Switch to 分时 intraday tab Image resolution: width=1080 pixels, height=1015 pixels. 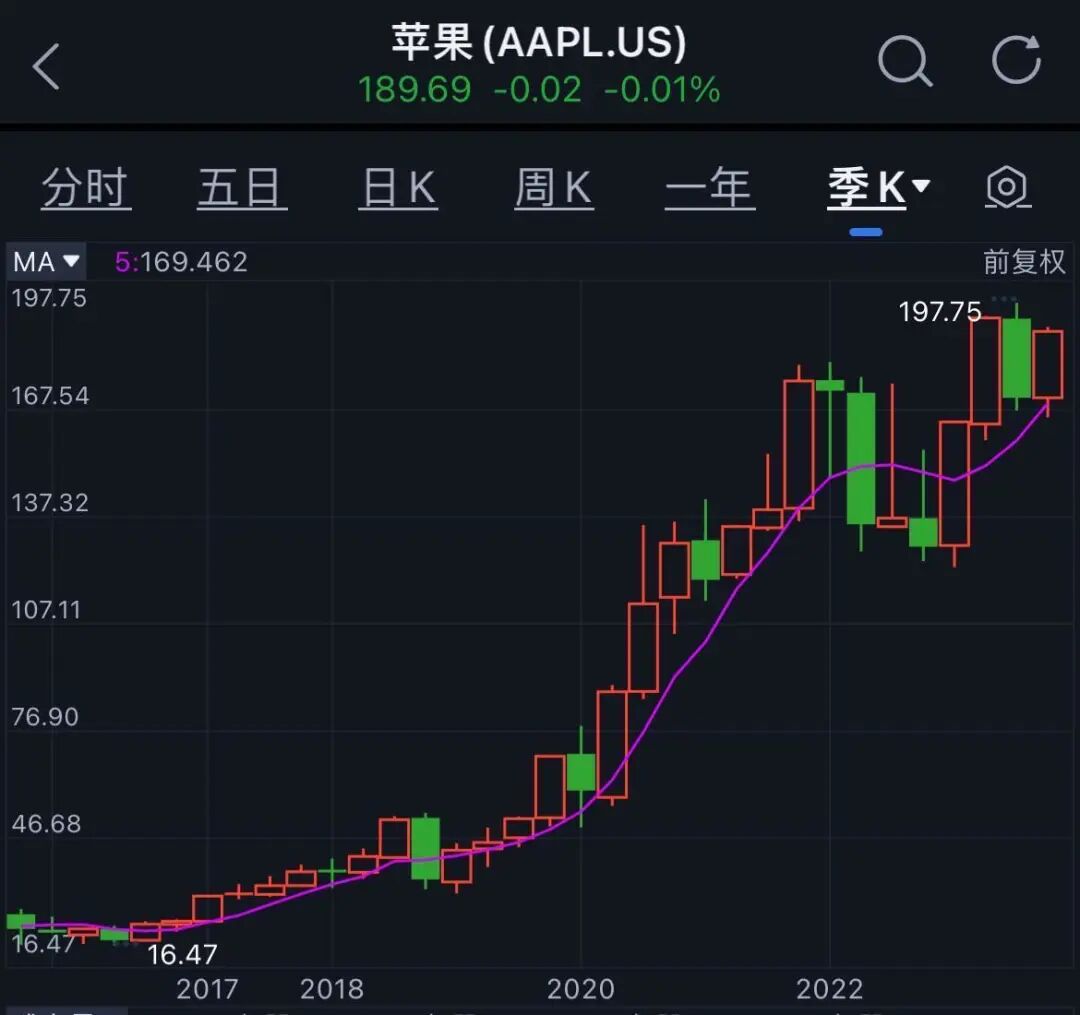[x=85, y=187]
